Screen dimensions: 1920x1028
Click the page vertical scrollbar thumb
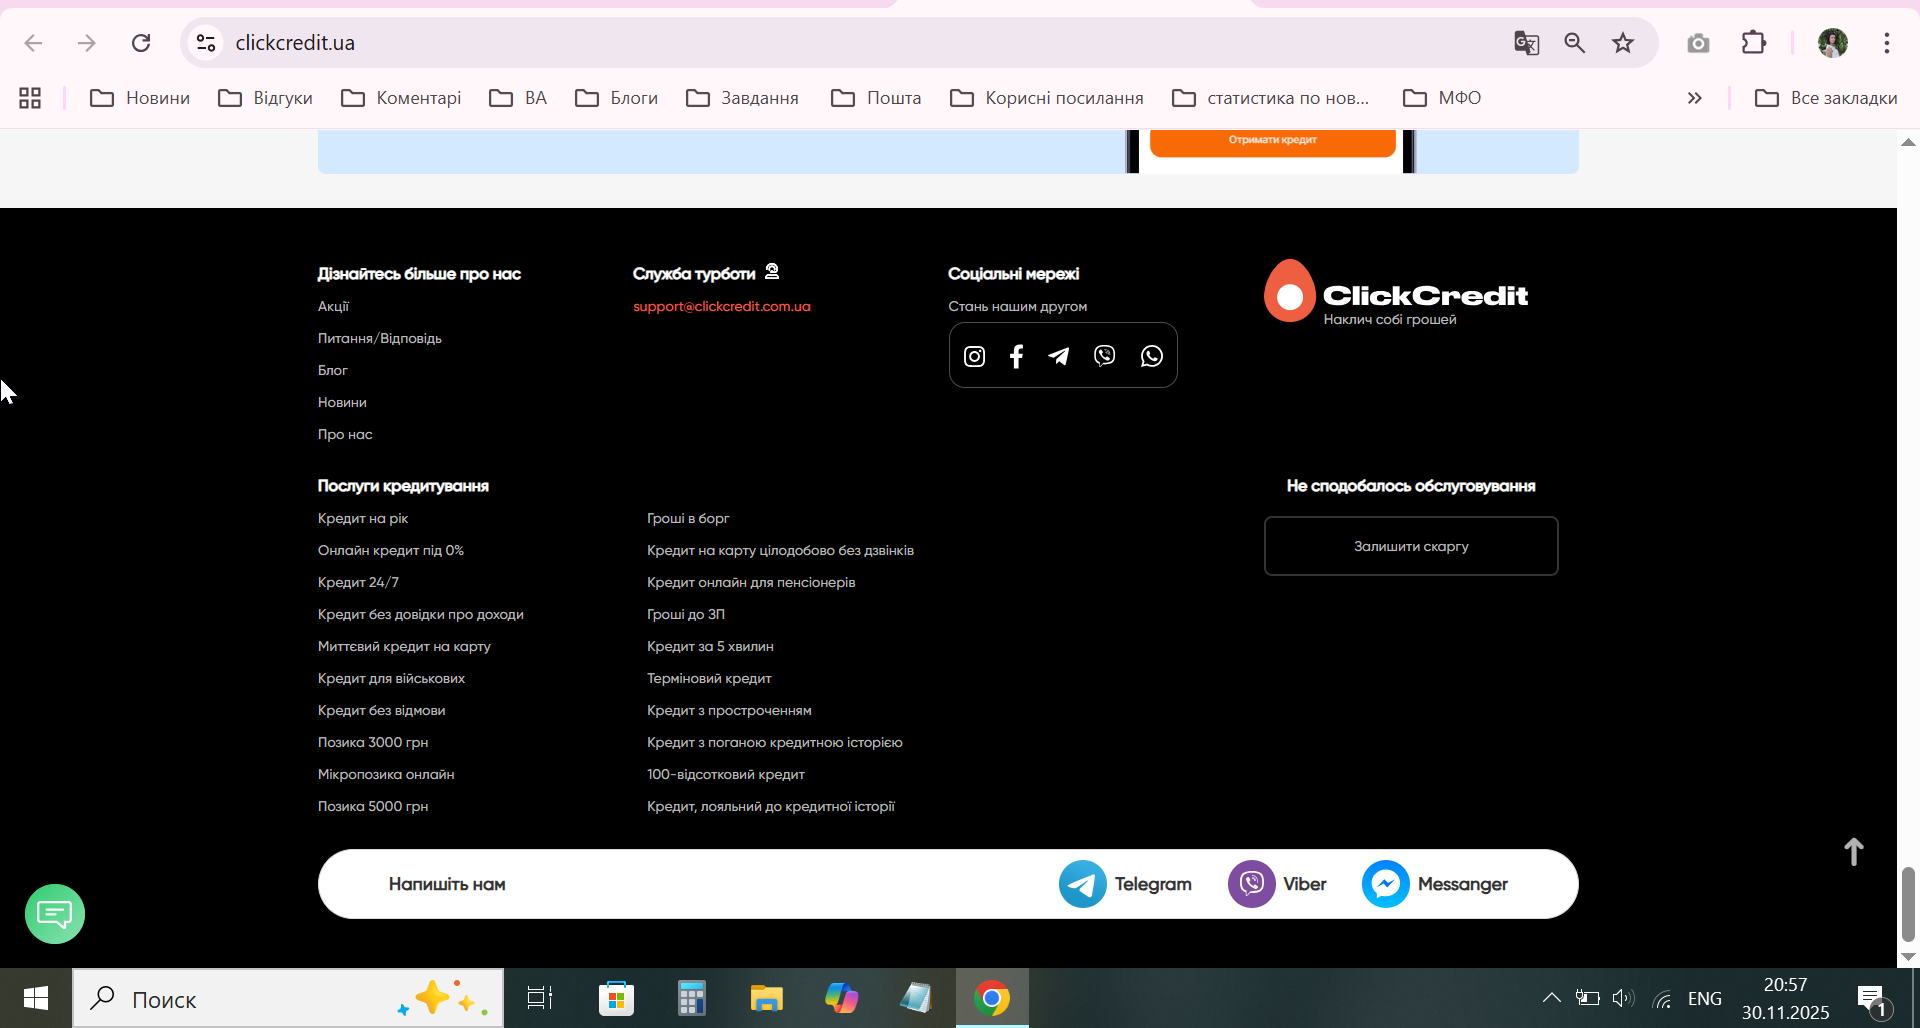click(1908, 904)
